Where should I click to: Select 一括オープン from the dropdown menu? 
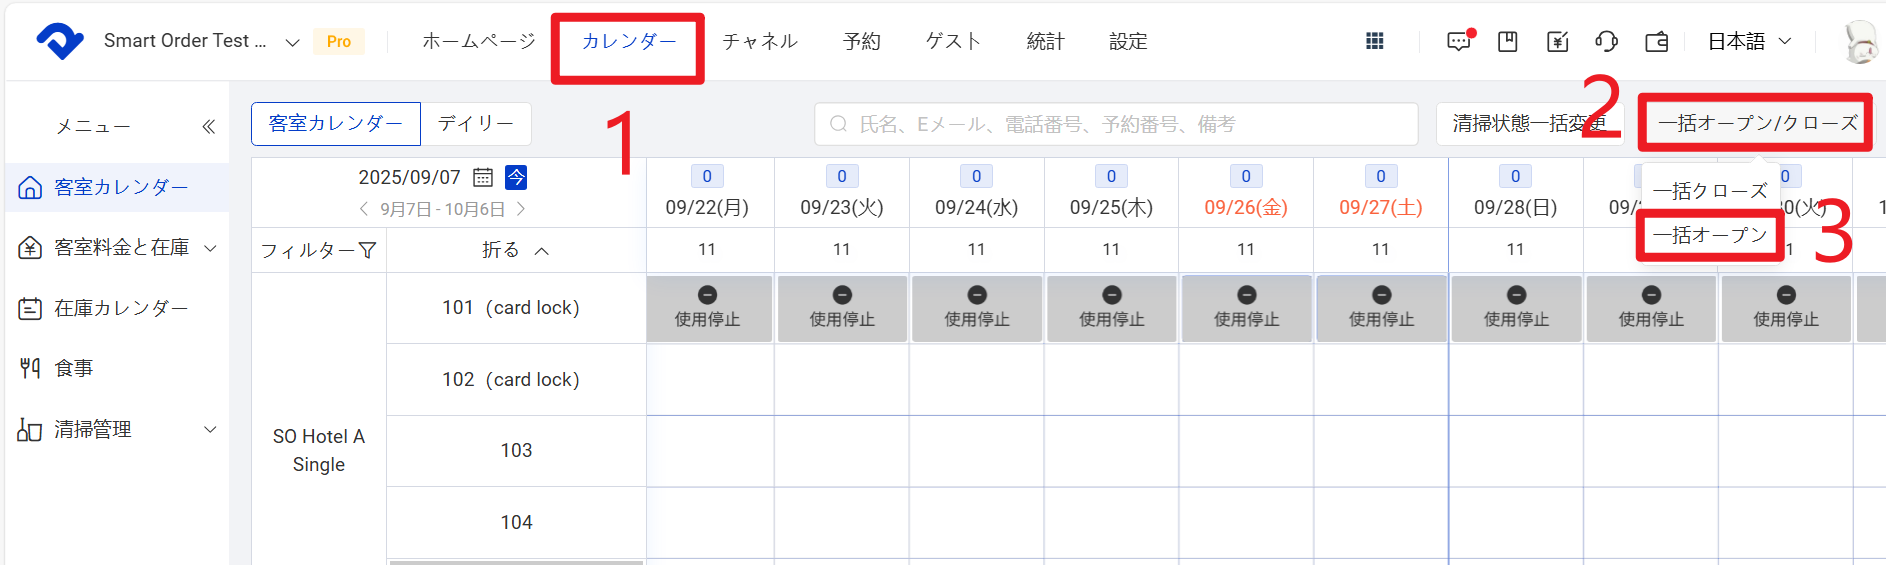coord(1710,235)
